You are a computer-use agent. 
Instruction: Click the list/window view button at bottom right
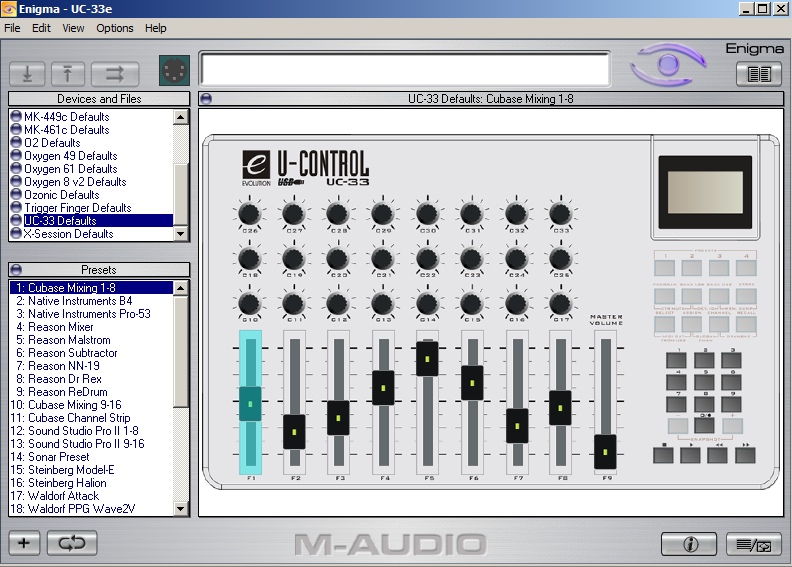point(754,544)
